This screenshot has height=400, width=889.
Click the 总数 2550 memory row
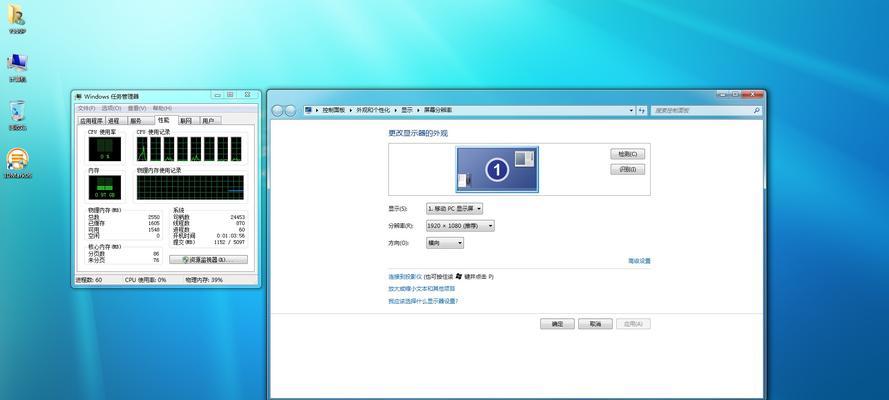(124, 218)
